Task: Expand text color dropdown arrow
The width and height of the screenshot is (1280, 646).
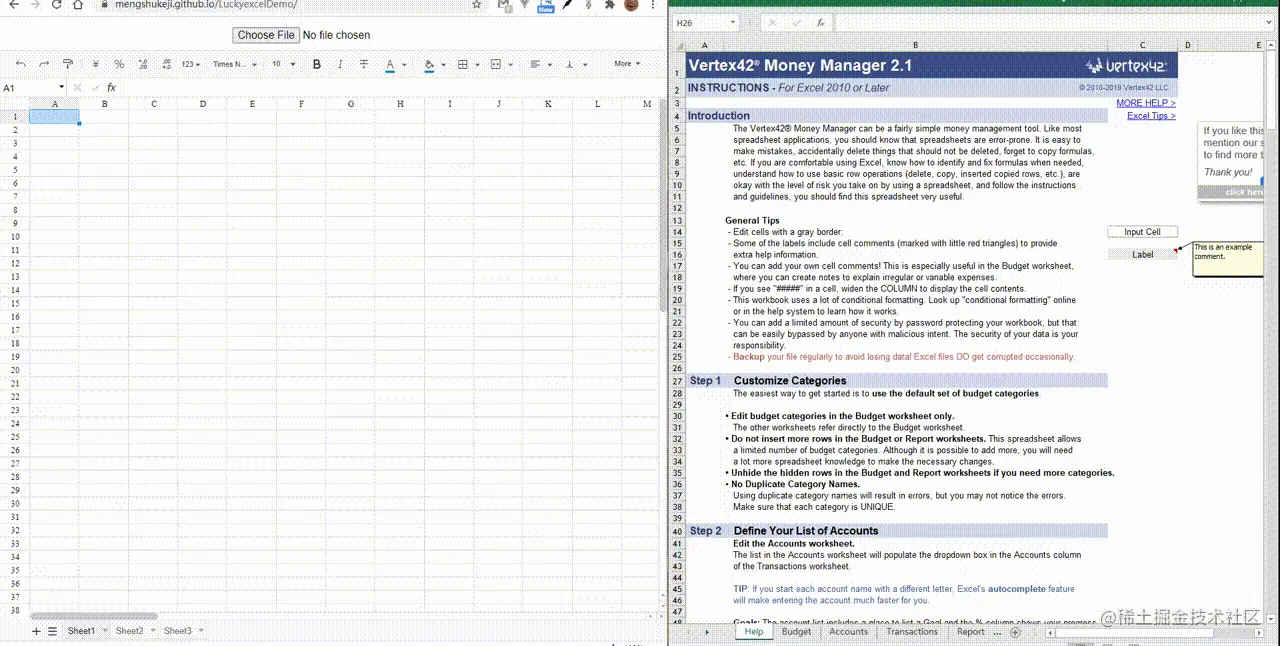Action: coord(404,65)
